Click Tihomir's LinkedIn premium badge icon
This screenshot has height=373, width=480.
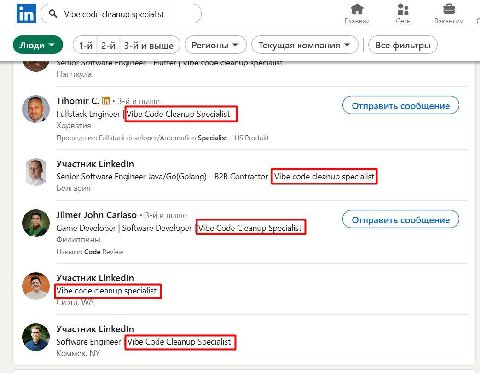106,100
